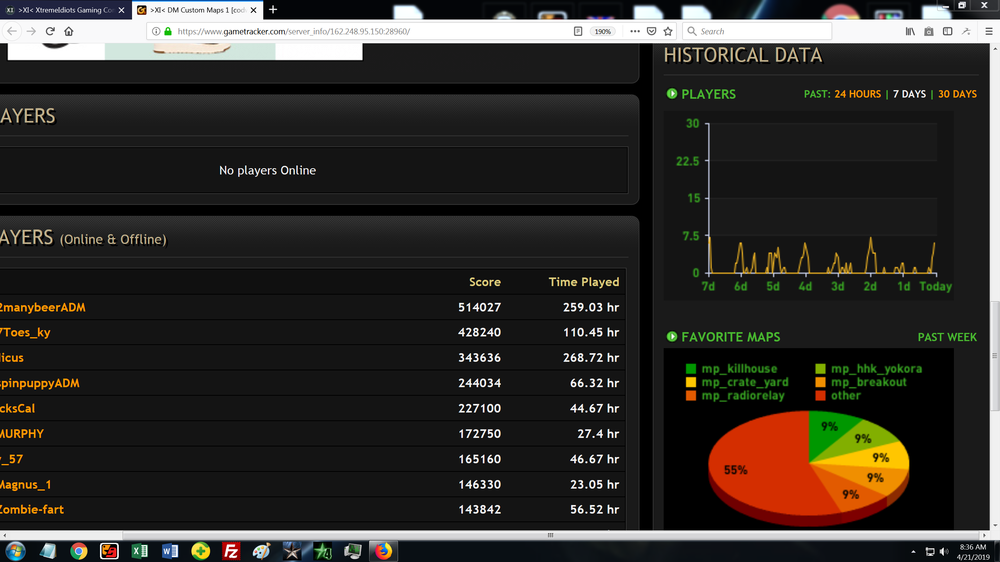Click the browser home icon
Viewport: 1000px width, 562px height.
pyautogui.click(x=69, y=31)
